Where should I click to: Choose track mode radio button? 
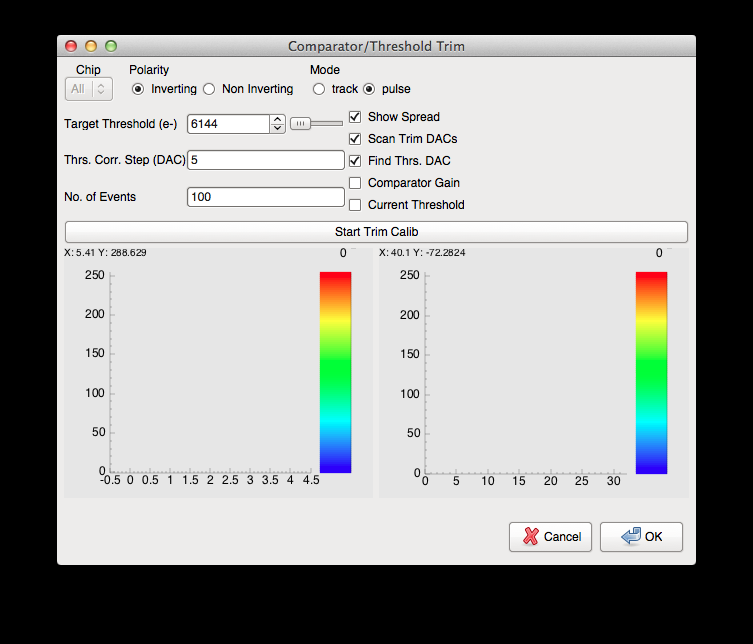(319, 89)
